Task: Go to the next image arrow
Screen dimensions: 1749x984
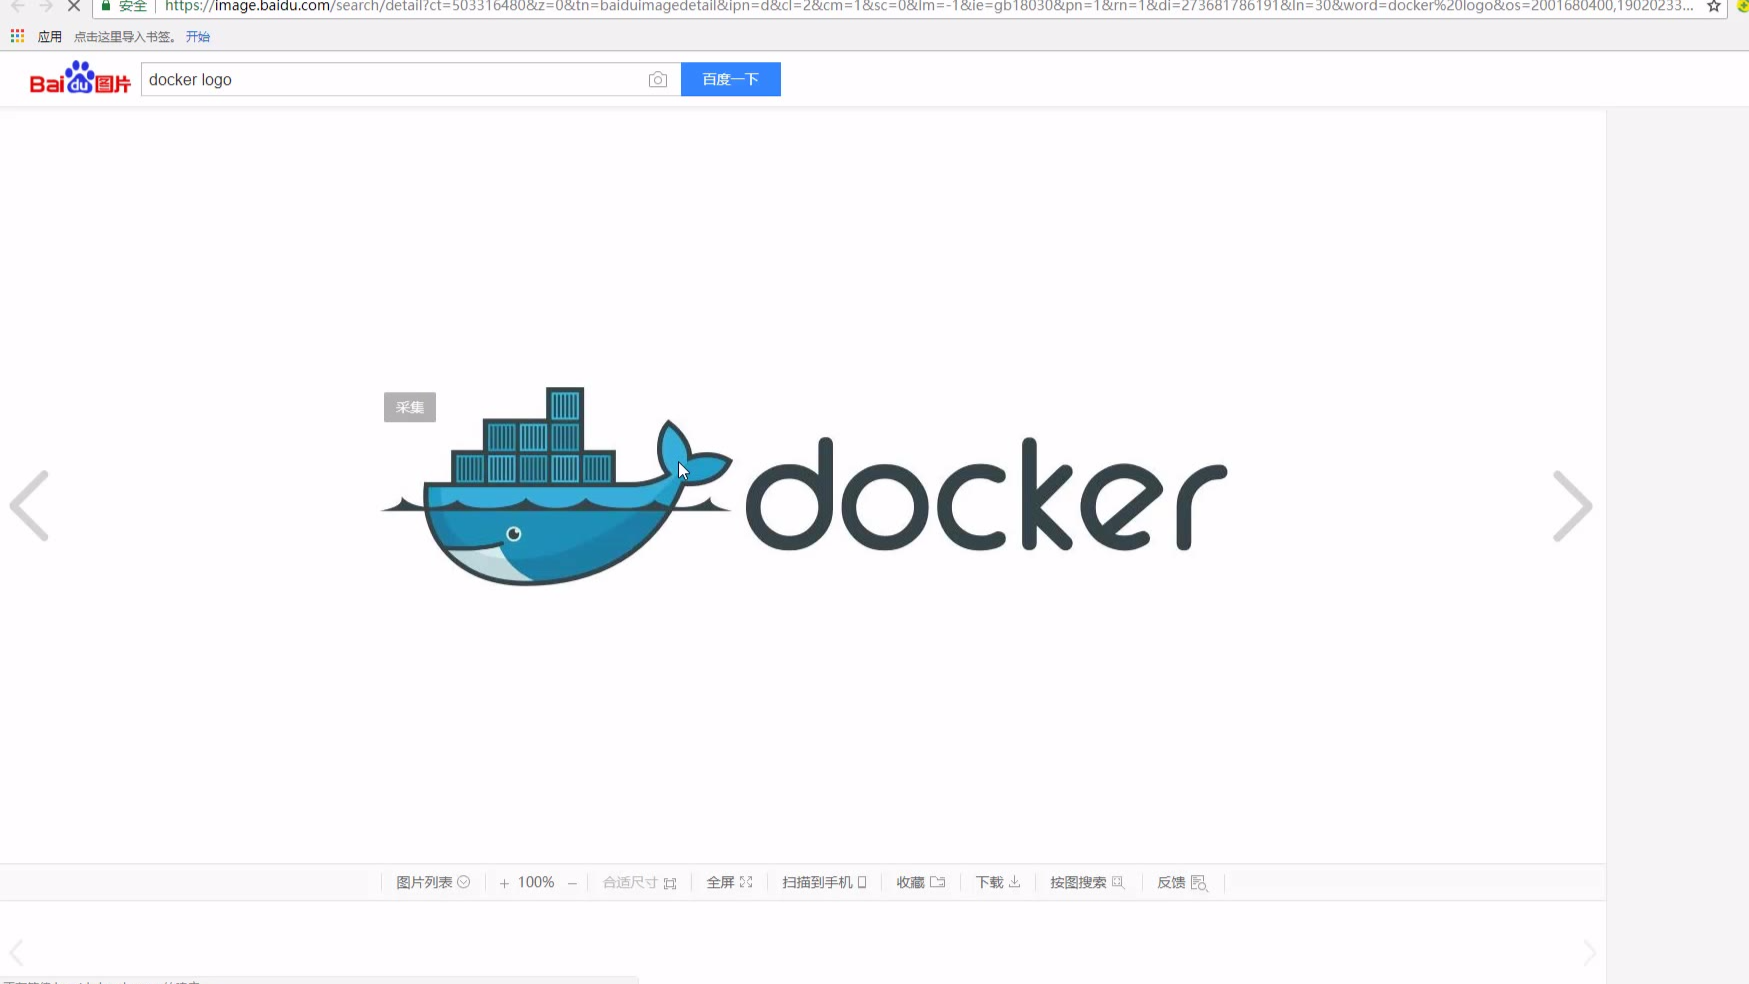Action: pyautogui.click(x=1571, y=506)
